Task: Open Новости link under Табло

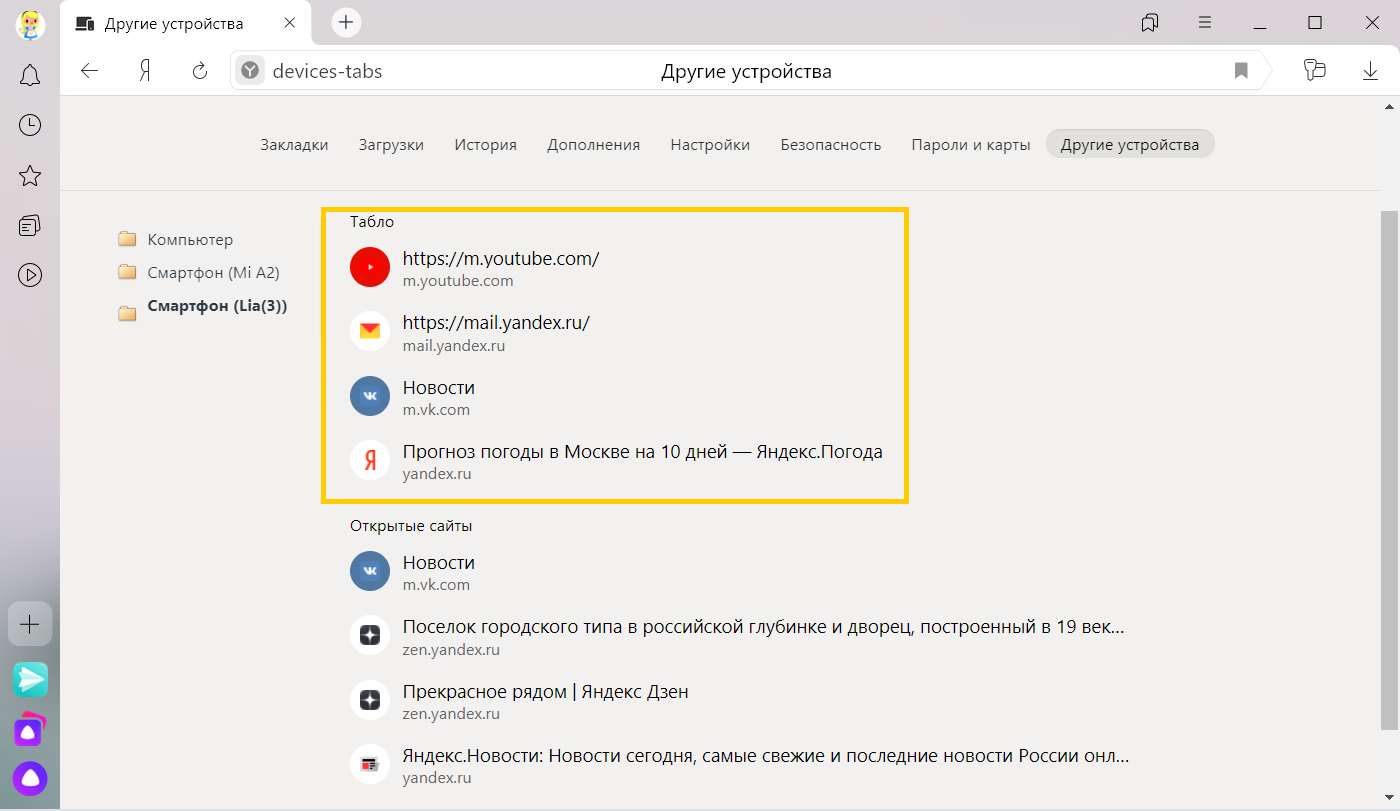Action: (438, 388)
